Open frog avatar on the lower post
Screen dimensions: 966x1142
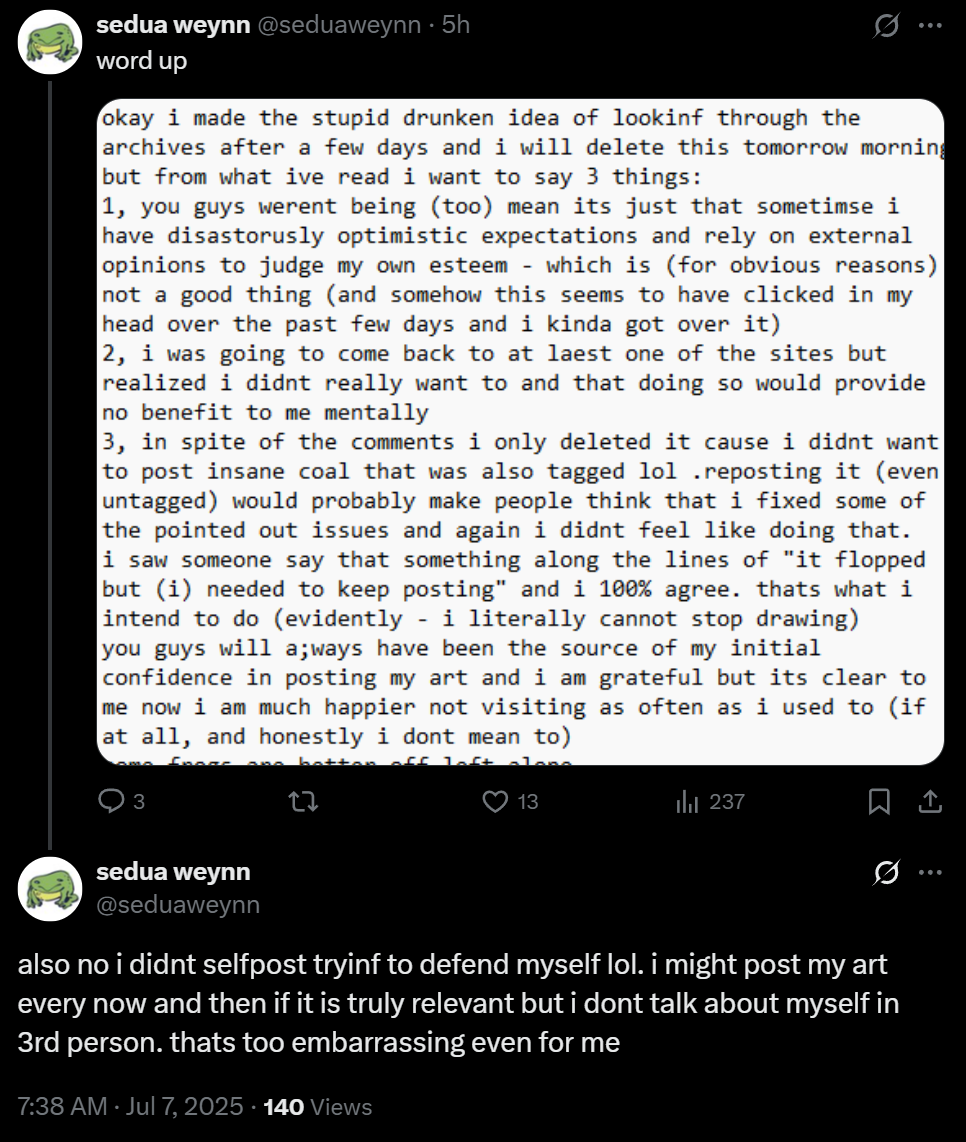(x=50, y=888)
